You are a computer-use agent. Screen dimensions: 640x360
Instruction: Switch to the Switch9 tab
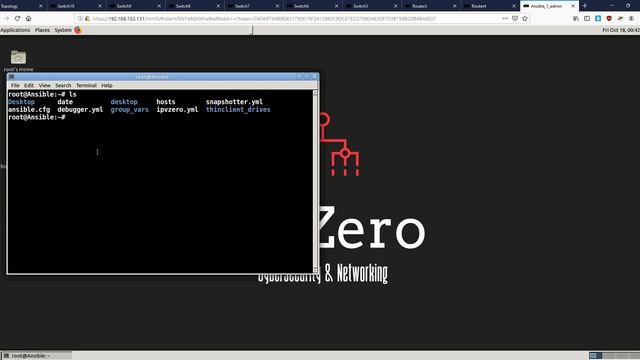135,6
